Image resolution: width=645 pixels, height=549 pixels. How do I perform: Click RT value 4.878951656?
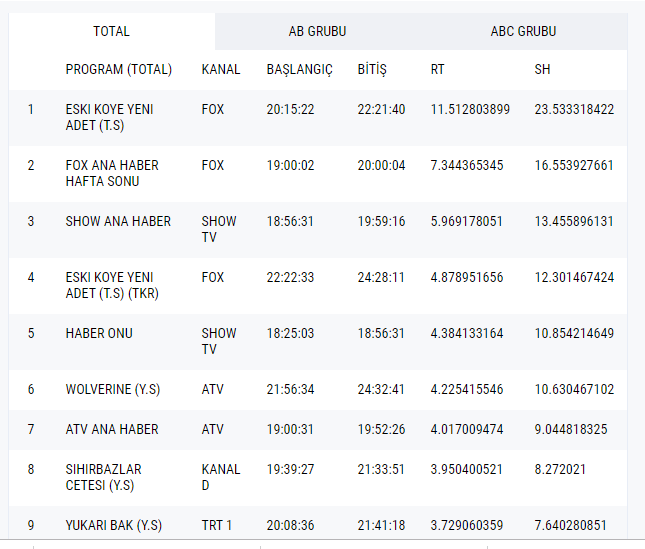tap(467, 278)
